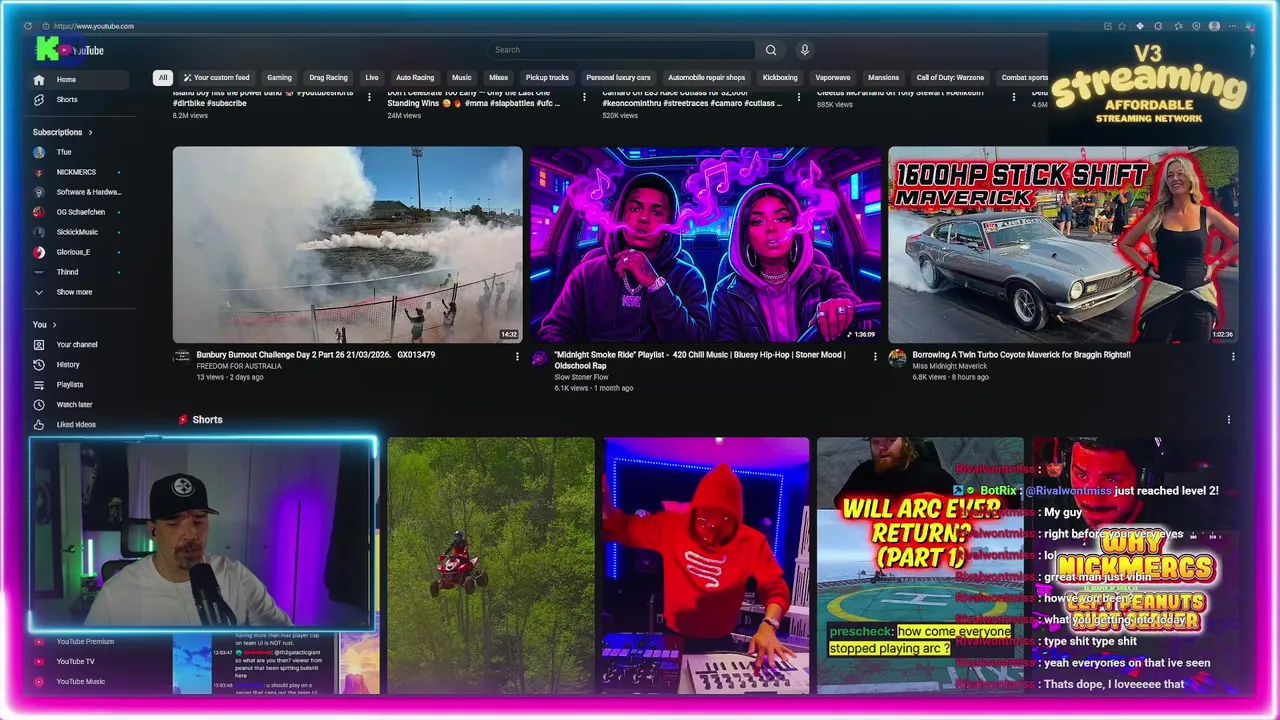This screenshot has width=1280, height=720.
Task: Open Bunbury Burnout Challenge video title
Action: pos(316,355)
